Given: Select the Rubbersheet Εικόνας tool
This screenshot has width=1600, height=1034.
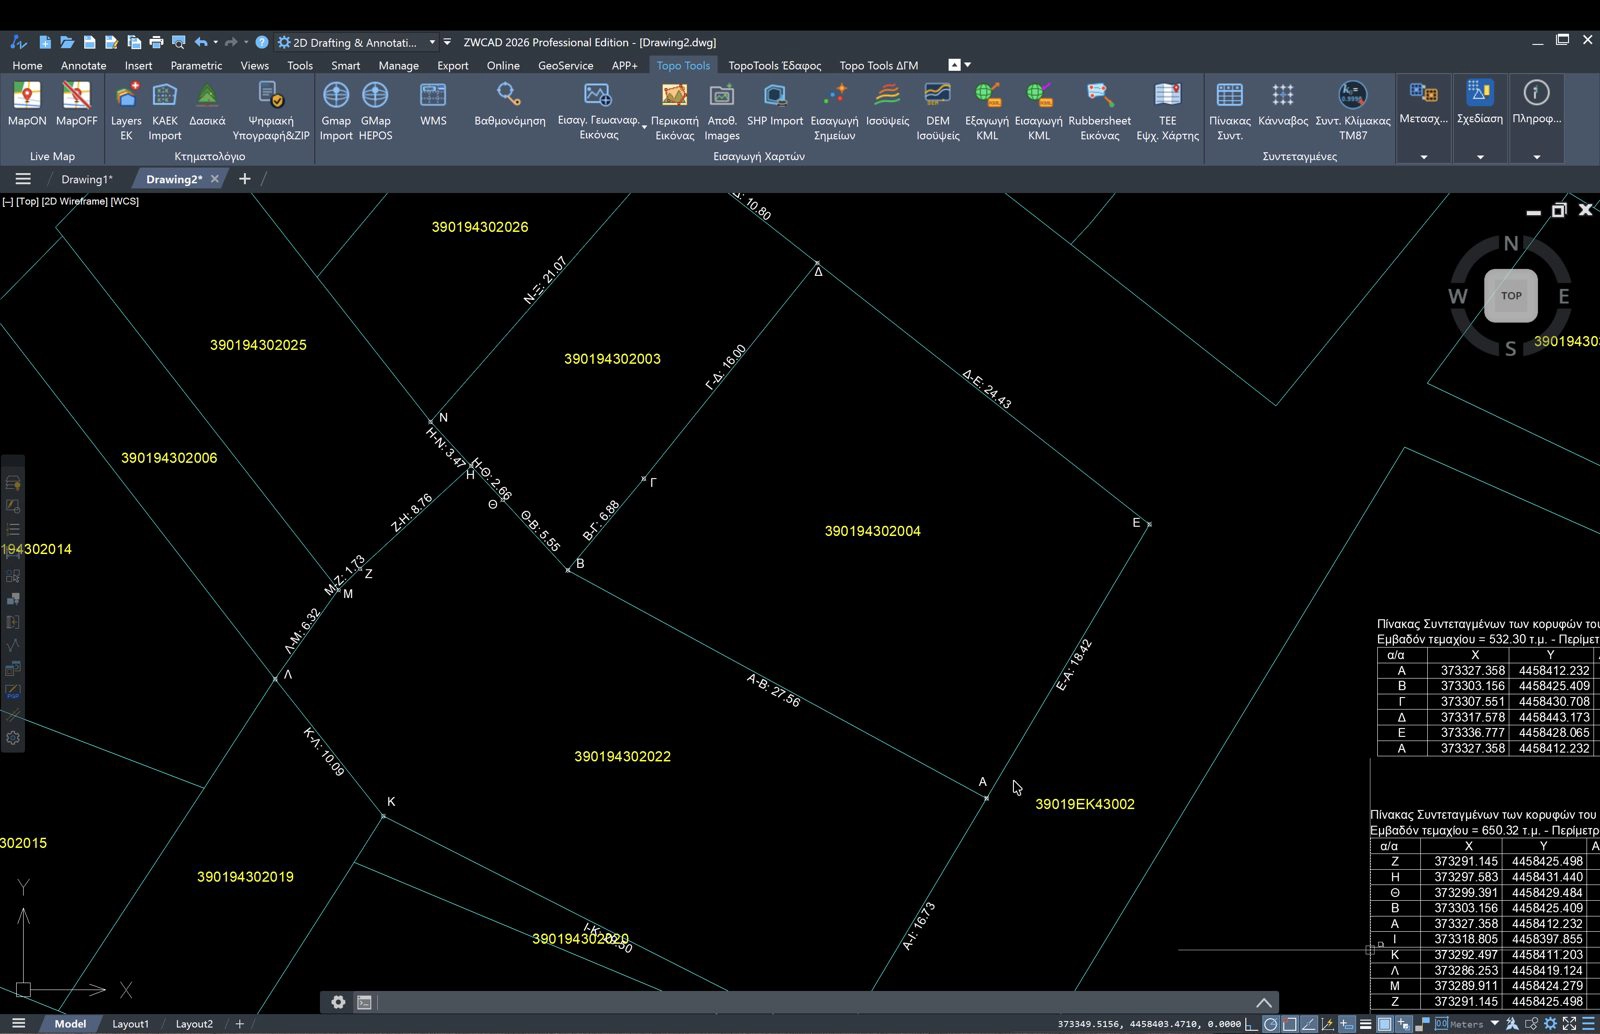Looking at the screenshot, I should click(1099, 111).
